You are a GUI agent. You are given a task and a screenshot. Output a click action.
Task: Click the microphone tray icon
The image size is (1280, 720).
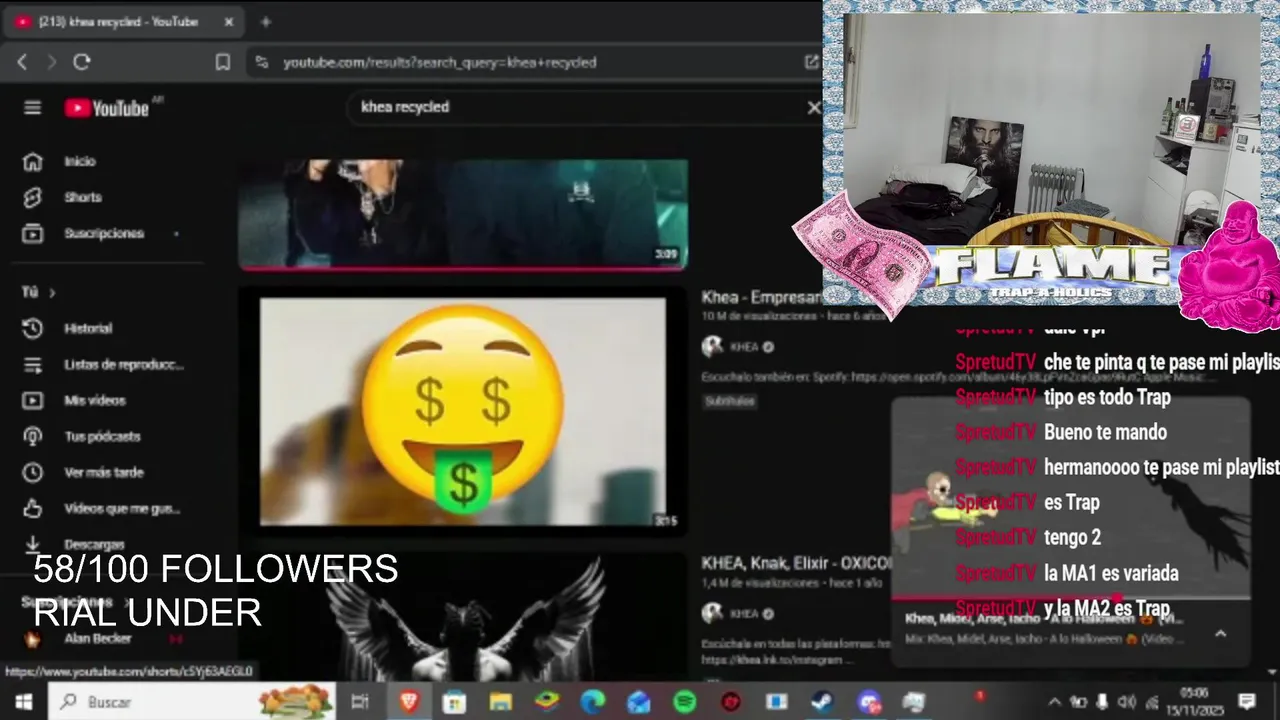1102,702
